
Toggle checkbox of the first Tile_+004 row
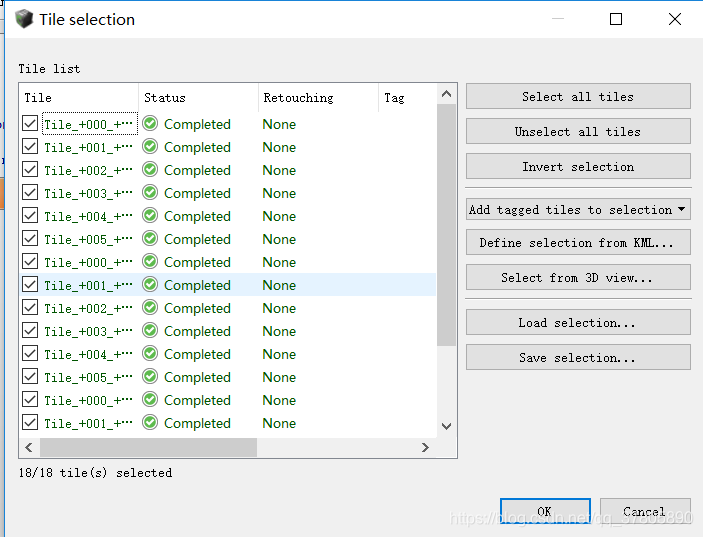[30, 215]
